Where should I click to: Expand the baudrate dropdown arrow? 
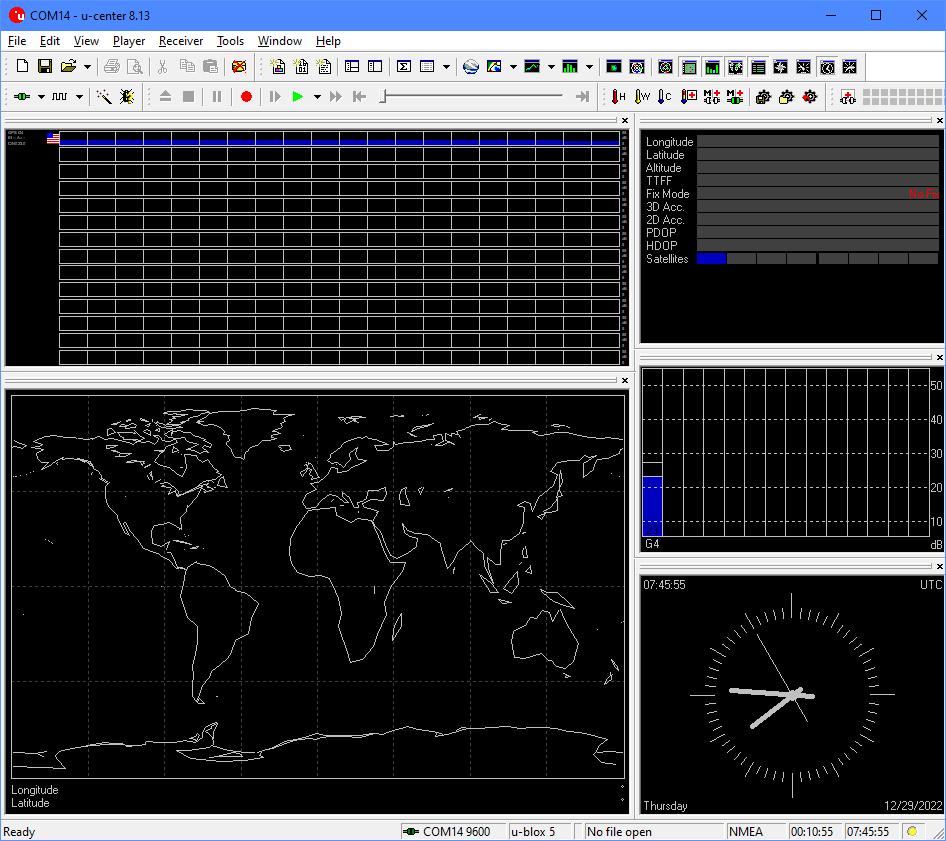click(x=79, y=97)
